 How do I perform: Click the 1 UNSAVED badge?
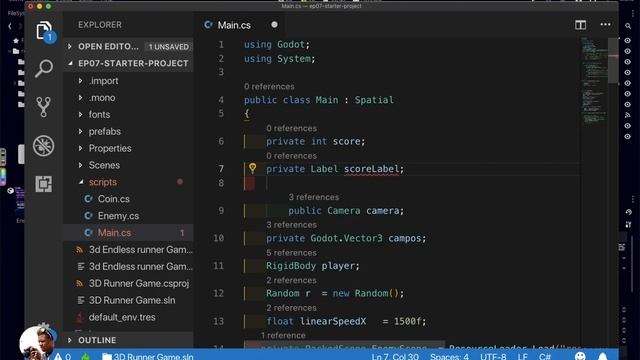169,47
